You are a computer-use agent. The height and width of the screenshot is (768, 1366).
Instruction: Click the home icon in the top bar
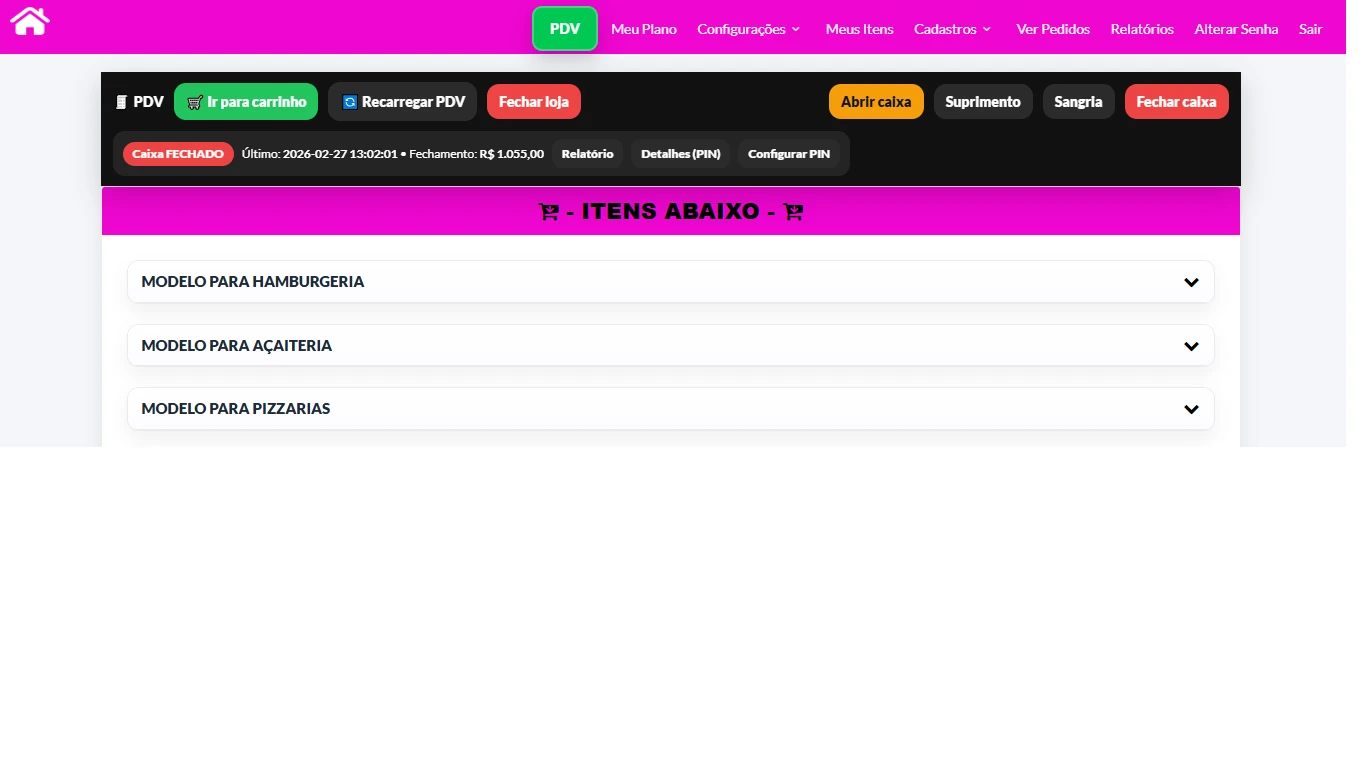tap(30, 21)
